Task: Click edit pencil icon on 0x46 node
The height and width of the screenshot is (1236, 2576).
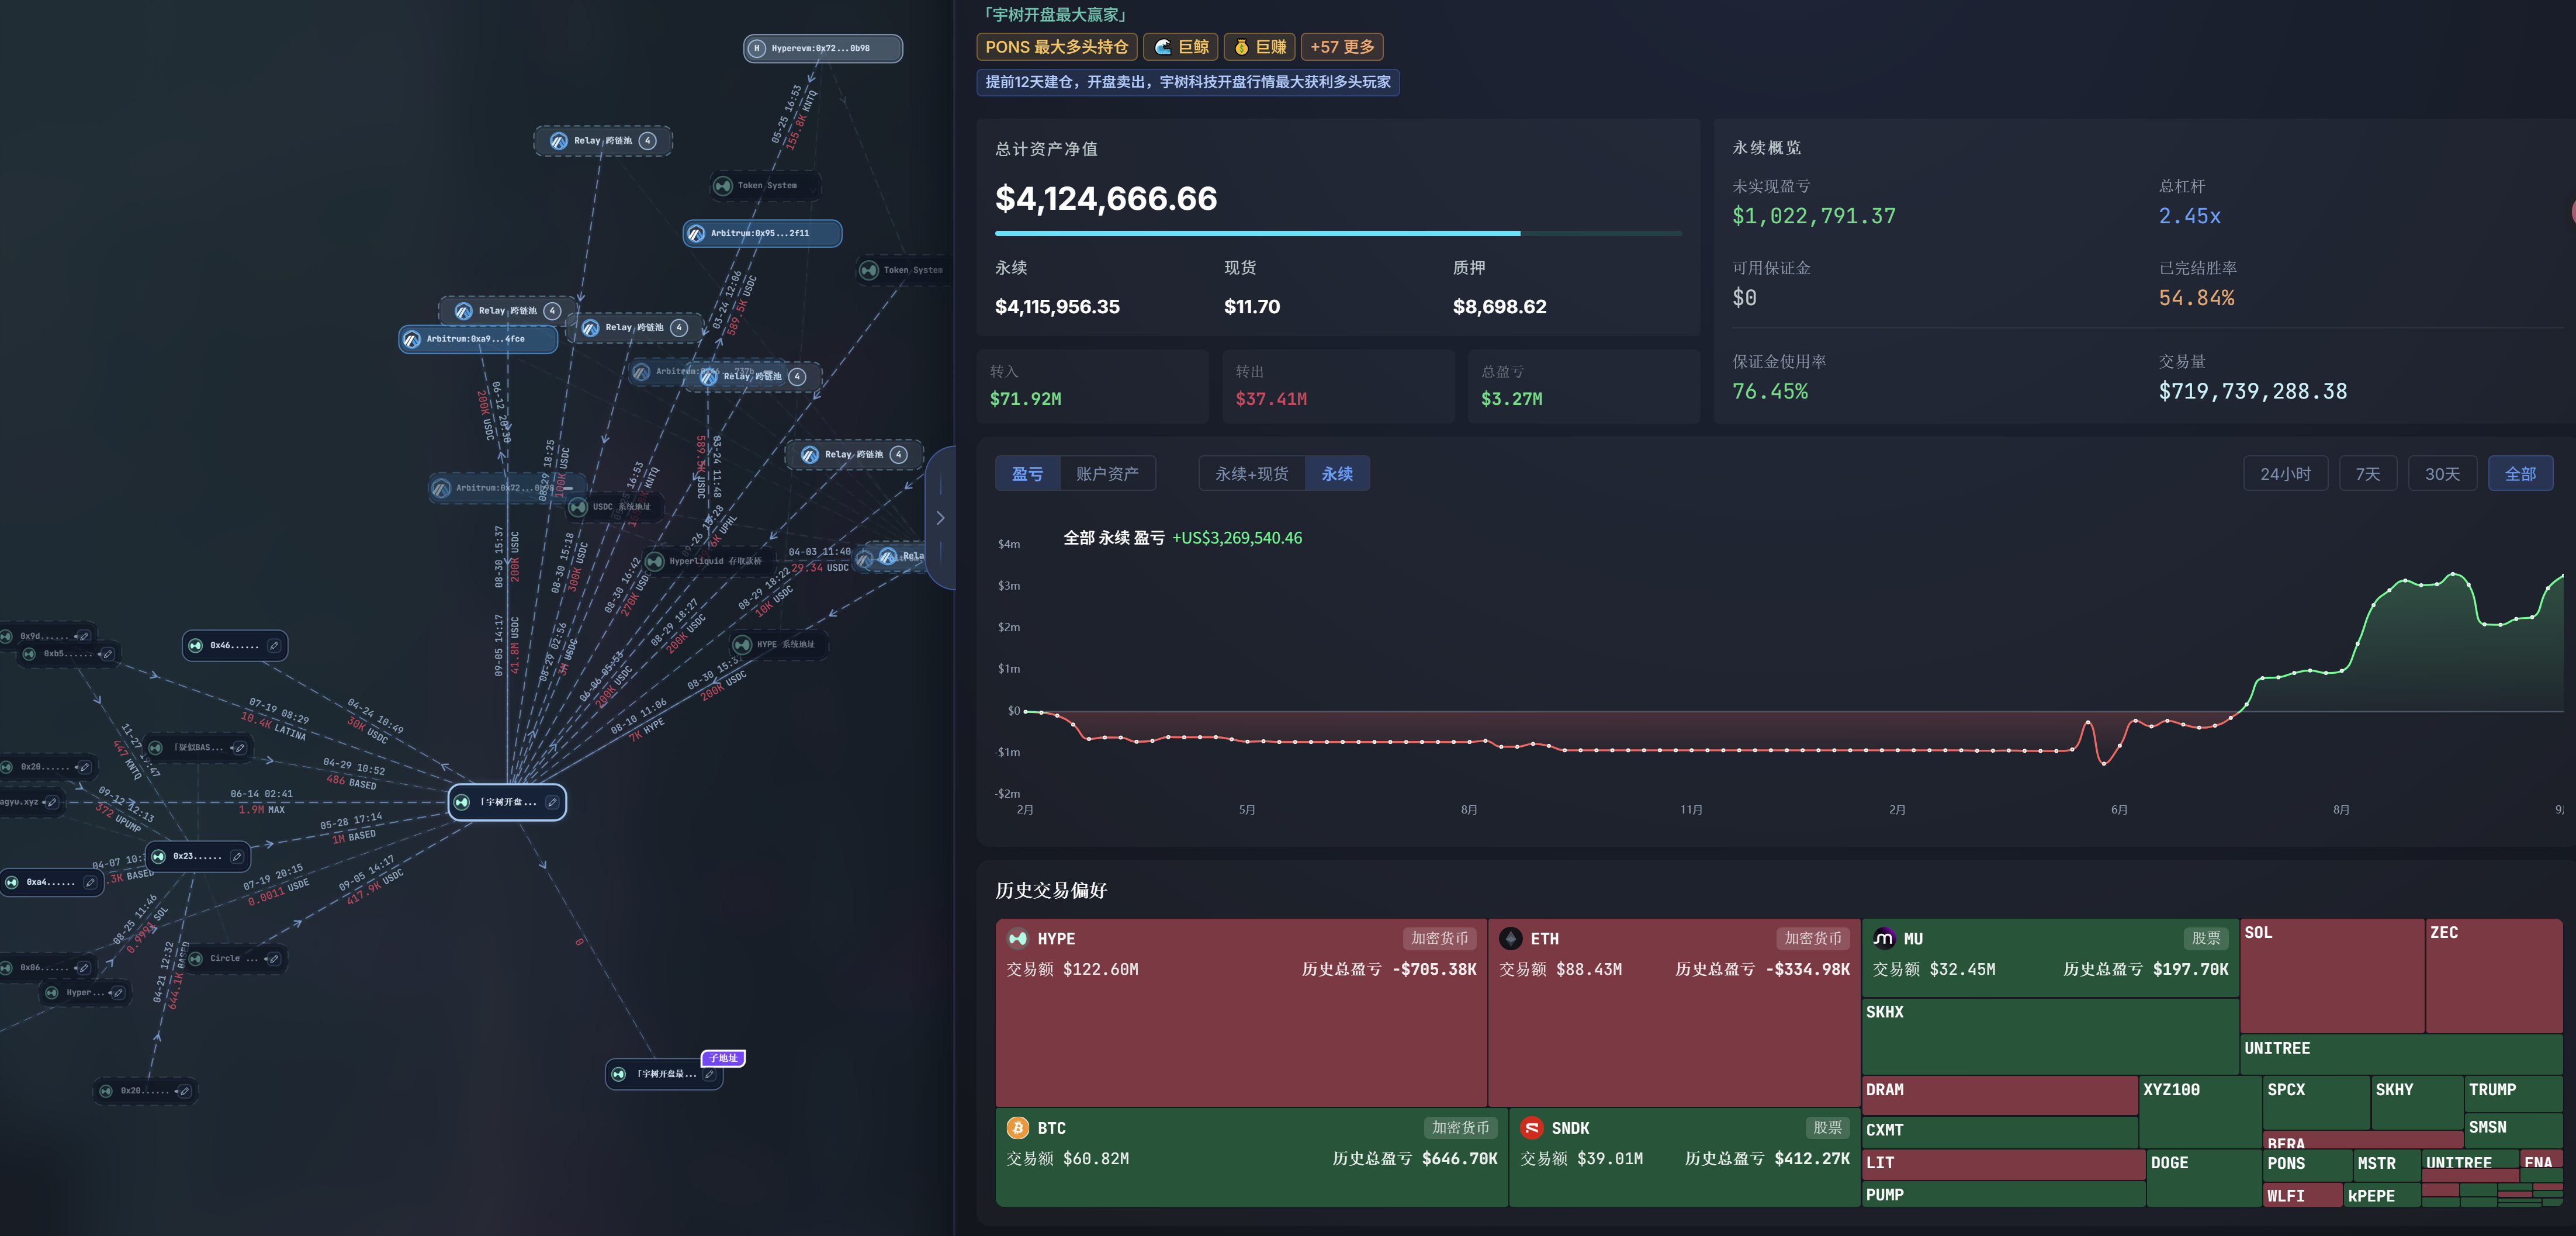Action: (x=274, y=646)
